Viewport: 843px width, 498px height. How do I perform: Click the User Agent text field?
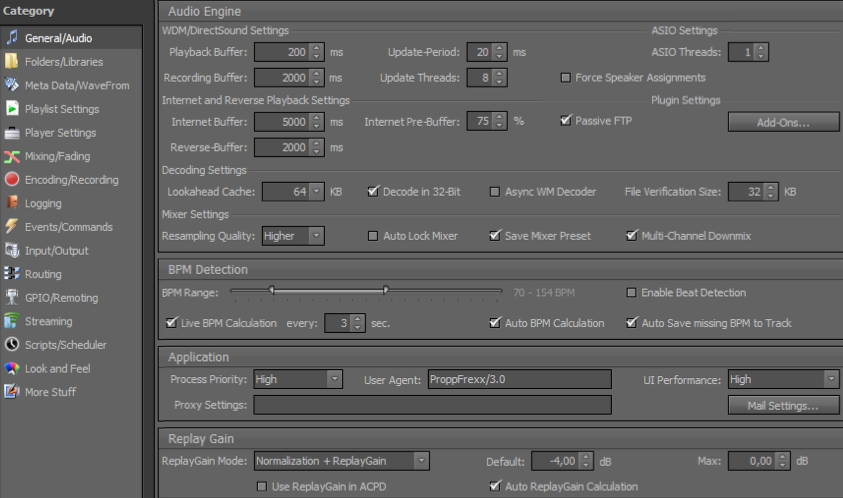point(519,379)
